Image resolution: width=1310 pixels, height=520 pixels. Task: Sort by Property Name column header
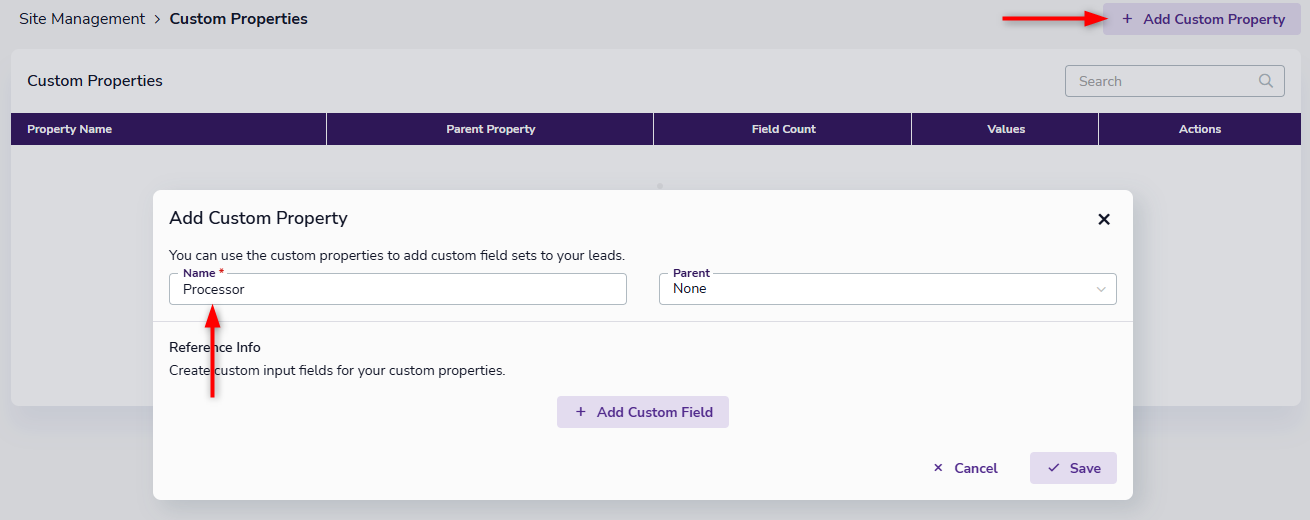(69, 129)
